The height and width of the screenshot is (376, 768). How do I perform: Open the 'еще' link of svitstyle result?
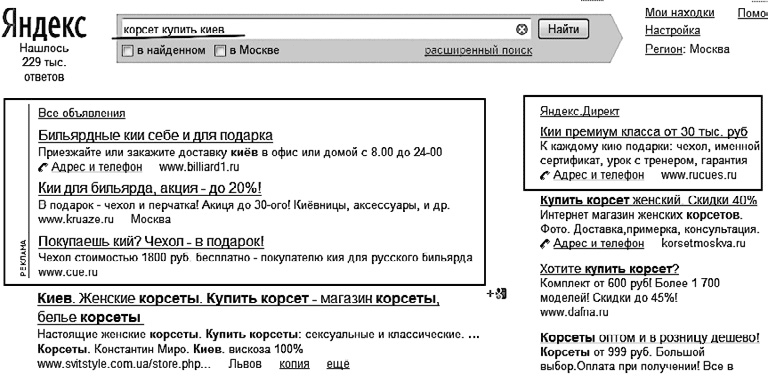point(338,364)
